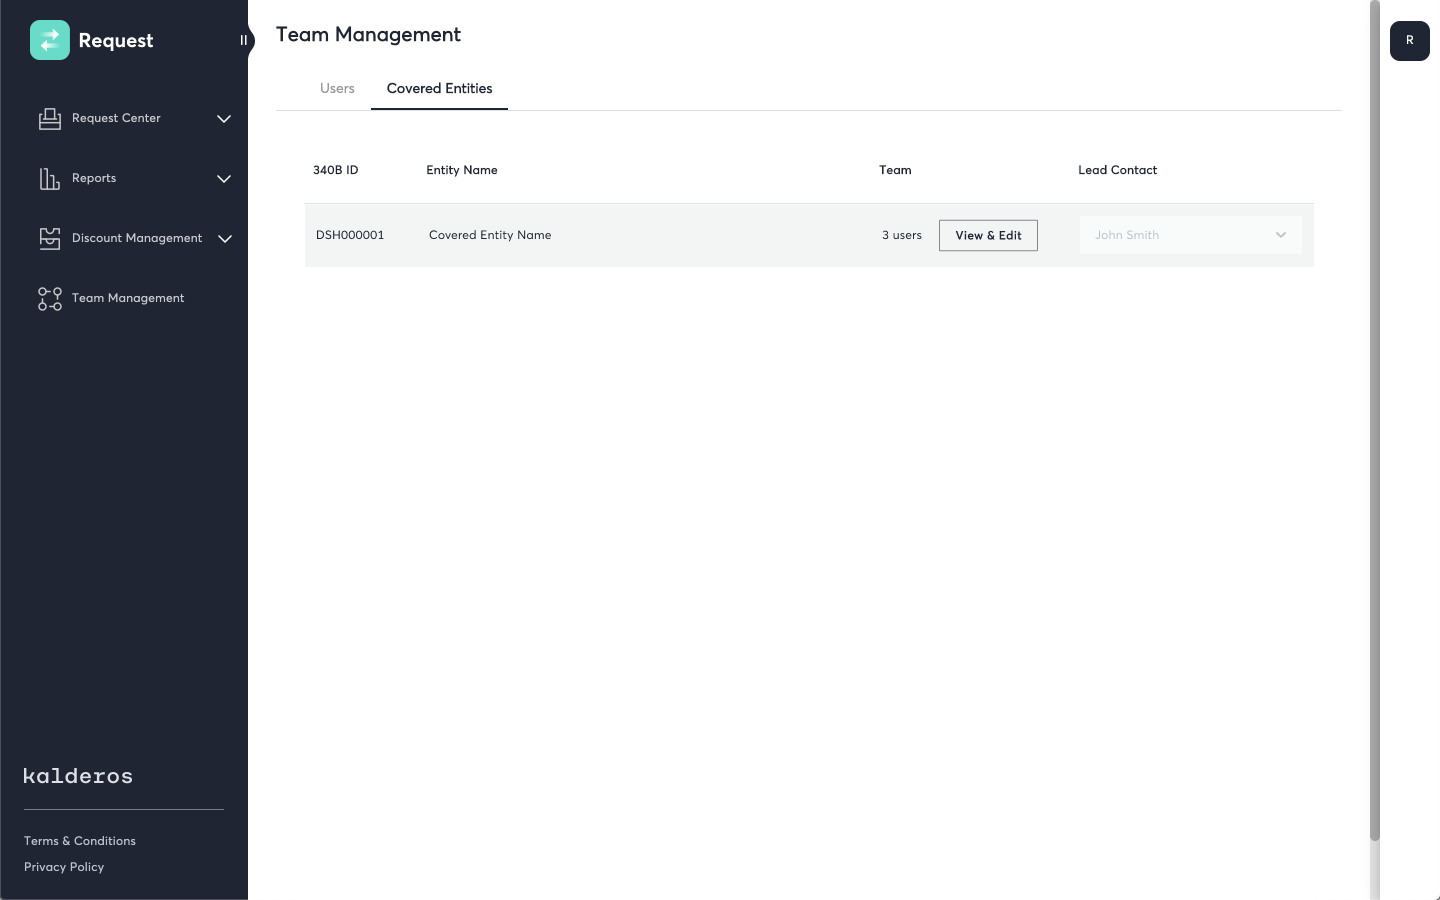Open the Privacy Policy link
1440x900 pixels.
pos(64,867)
